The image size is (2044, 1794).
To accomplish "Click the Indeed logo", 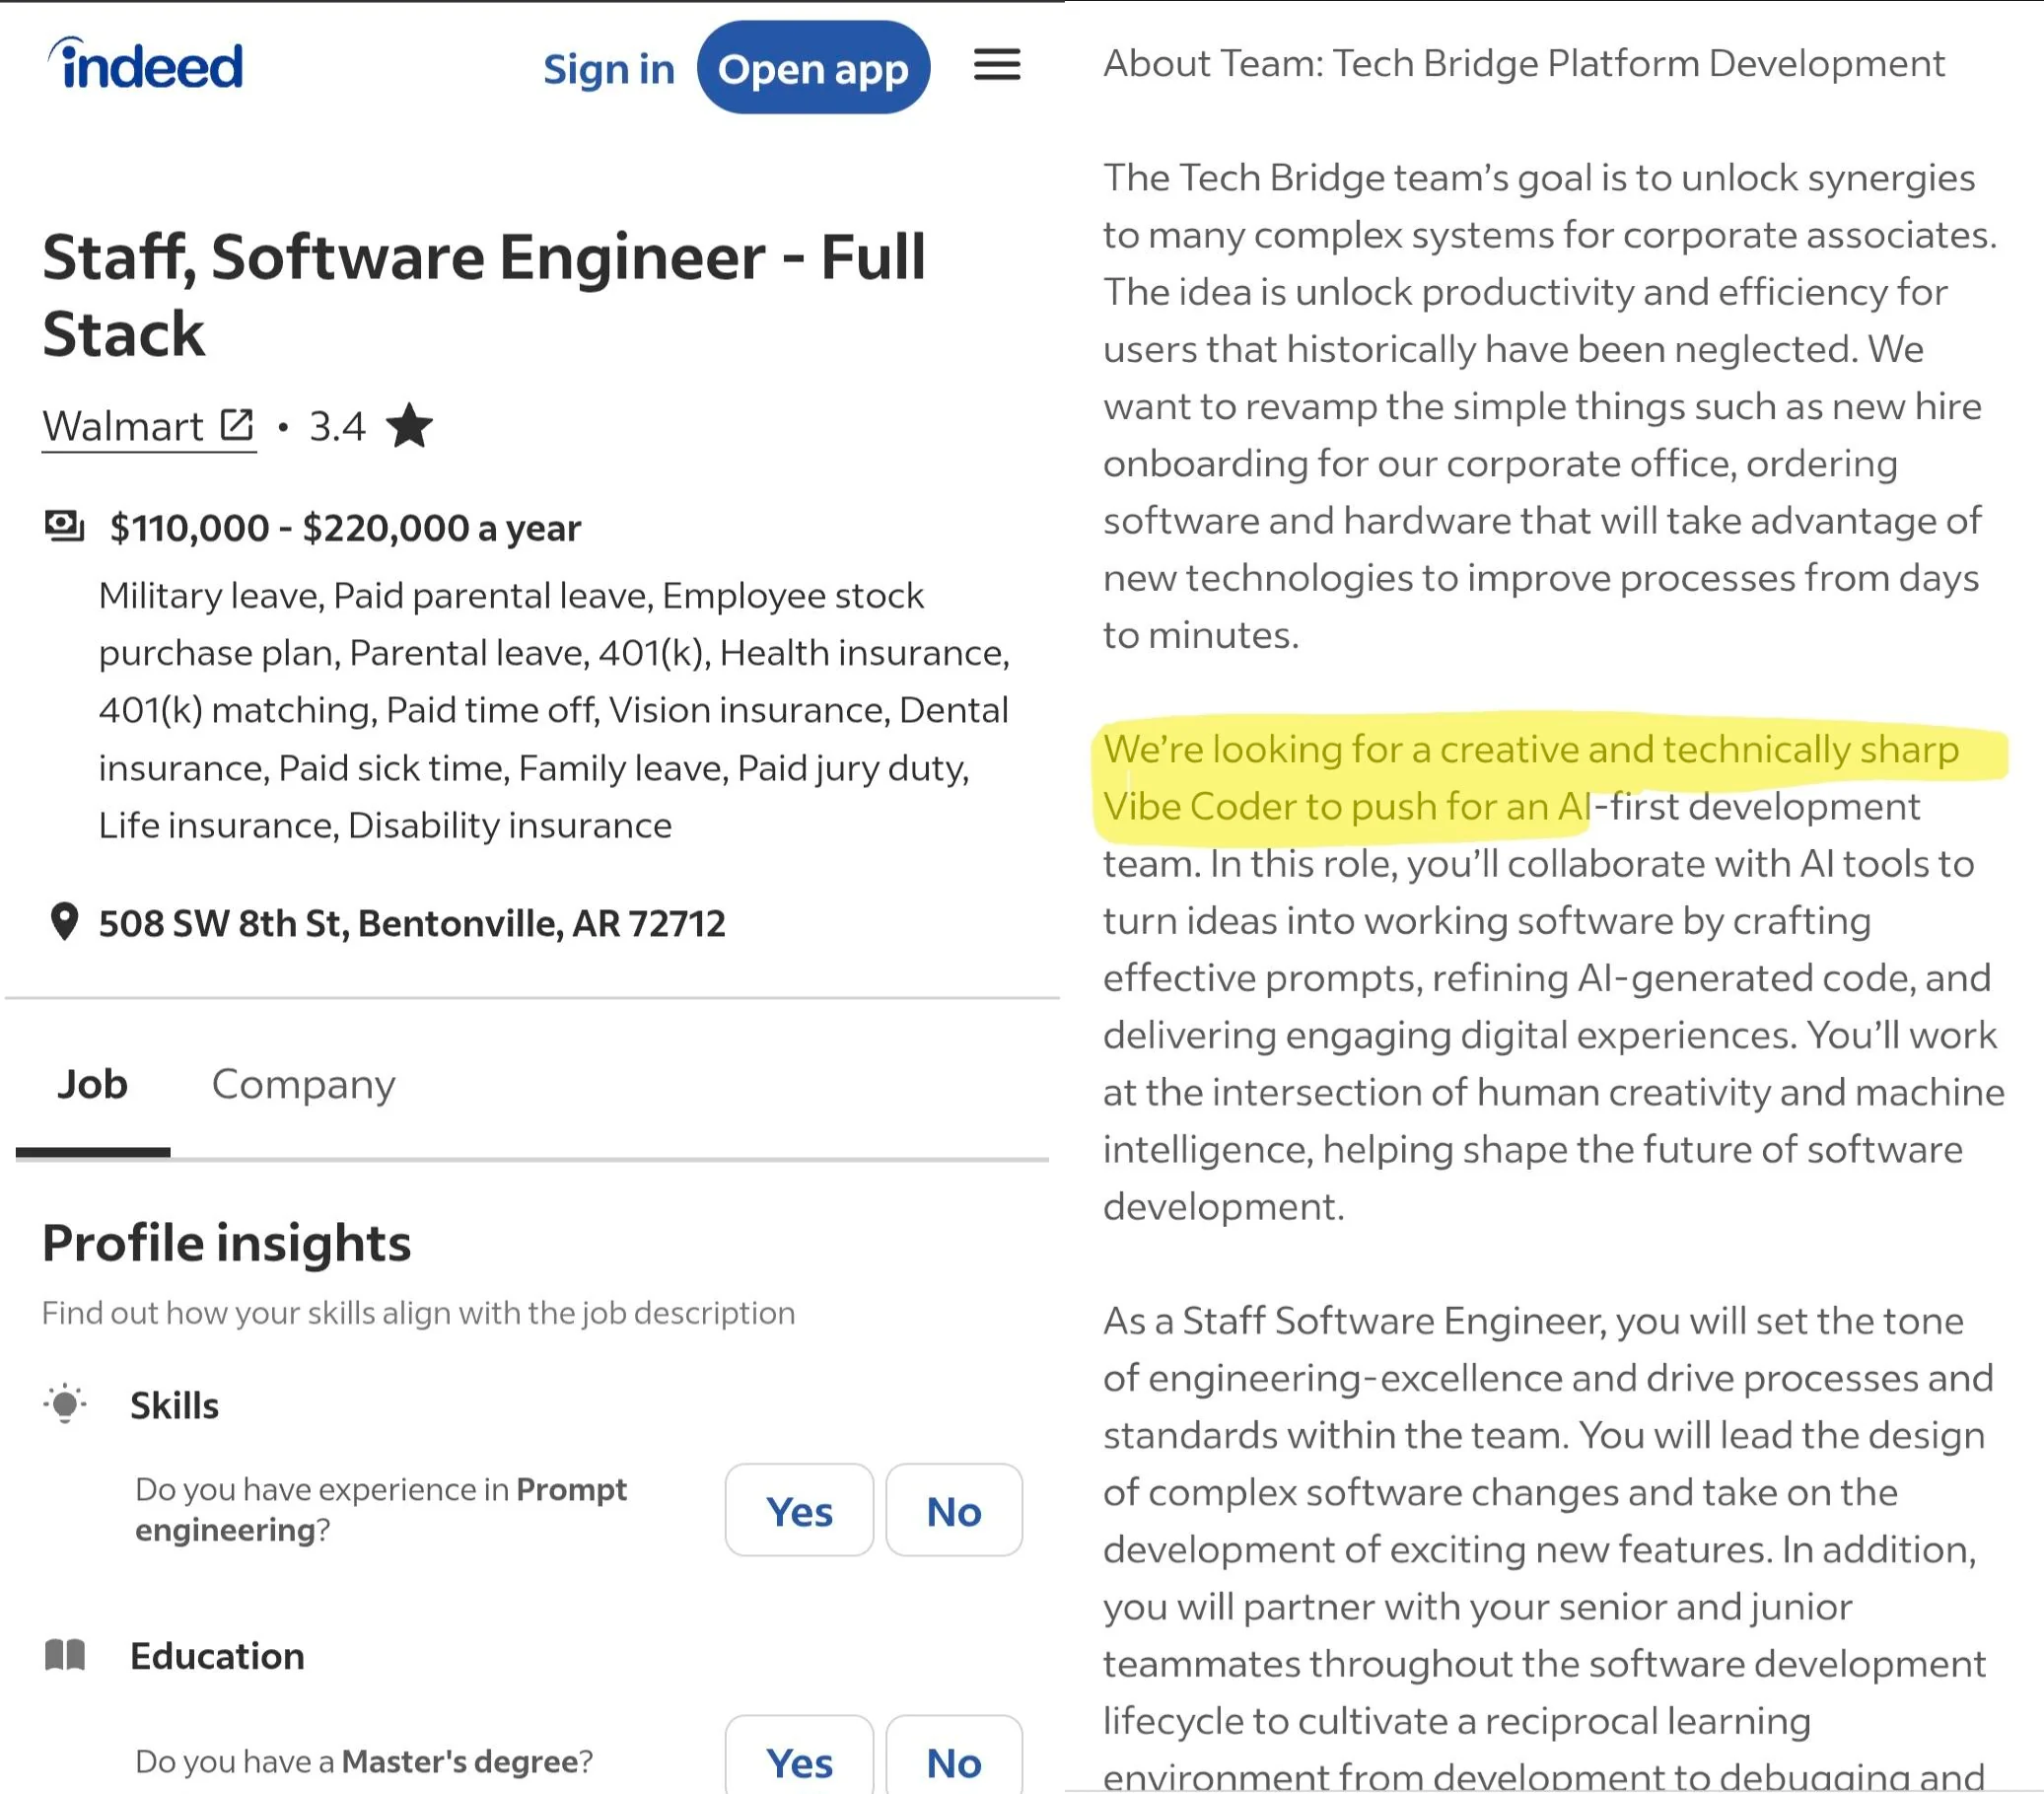I will 146,65.
